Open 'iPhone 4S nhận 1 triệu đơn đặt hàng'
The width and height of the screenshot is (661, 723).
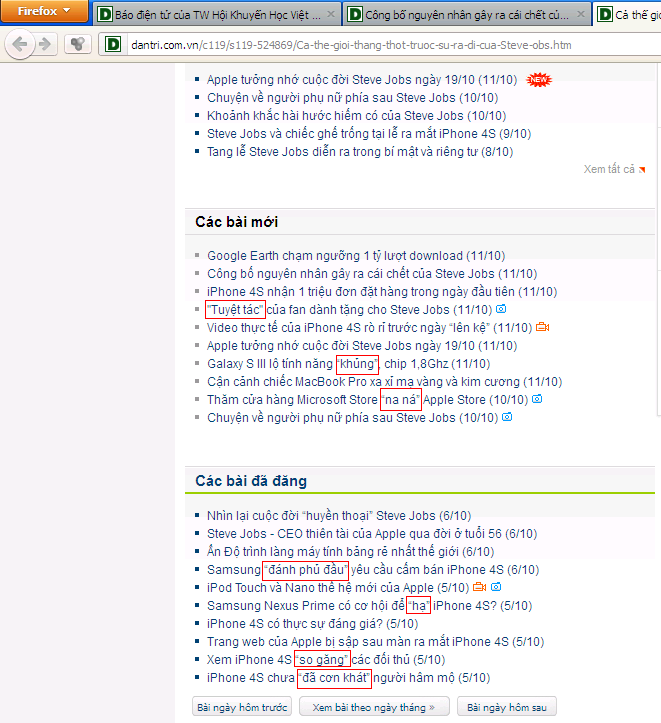tap(382, 291)
